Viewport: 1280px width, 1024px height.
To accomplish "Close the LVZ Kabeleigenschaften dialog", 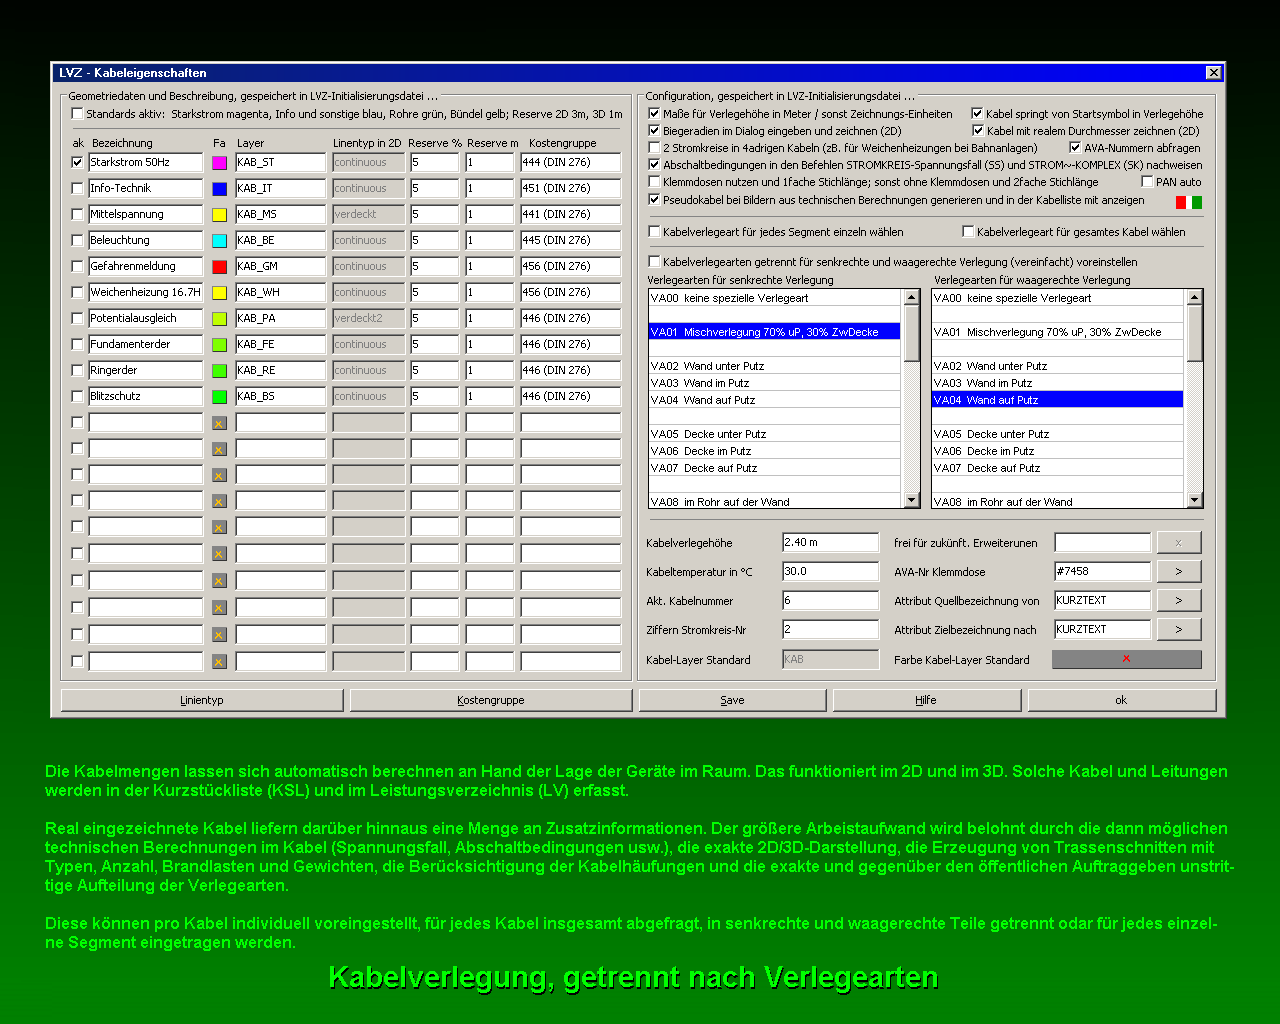I will click(x=1213, y=73).
